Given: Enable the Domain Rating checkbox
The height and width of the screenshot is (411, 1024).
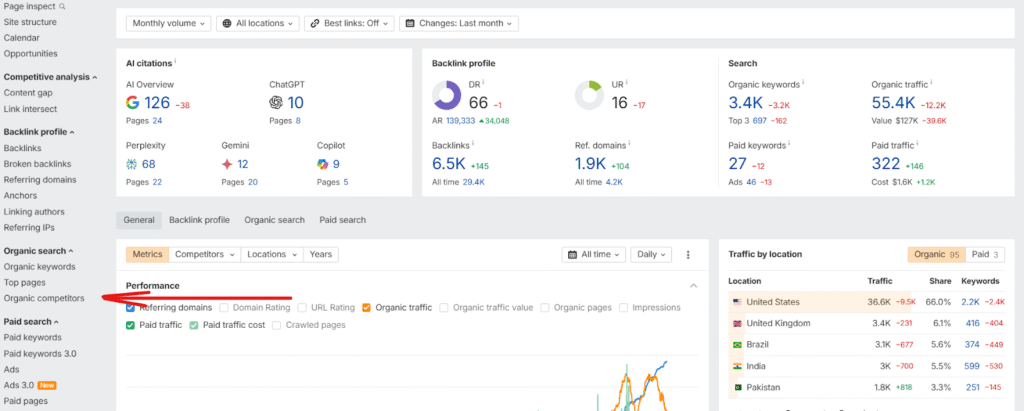Looking at the screenshot, I should [224, 307].
